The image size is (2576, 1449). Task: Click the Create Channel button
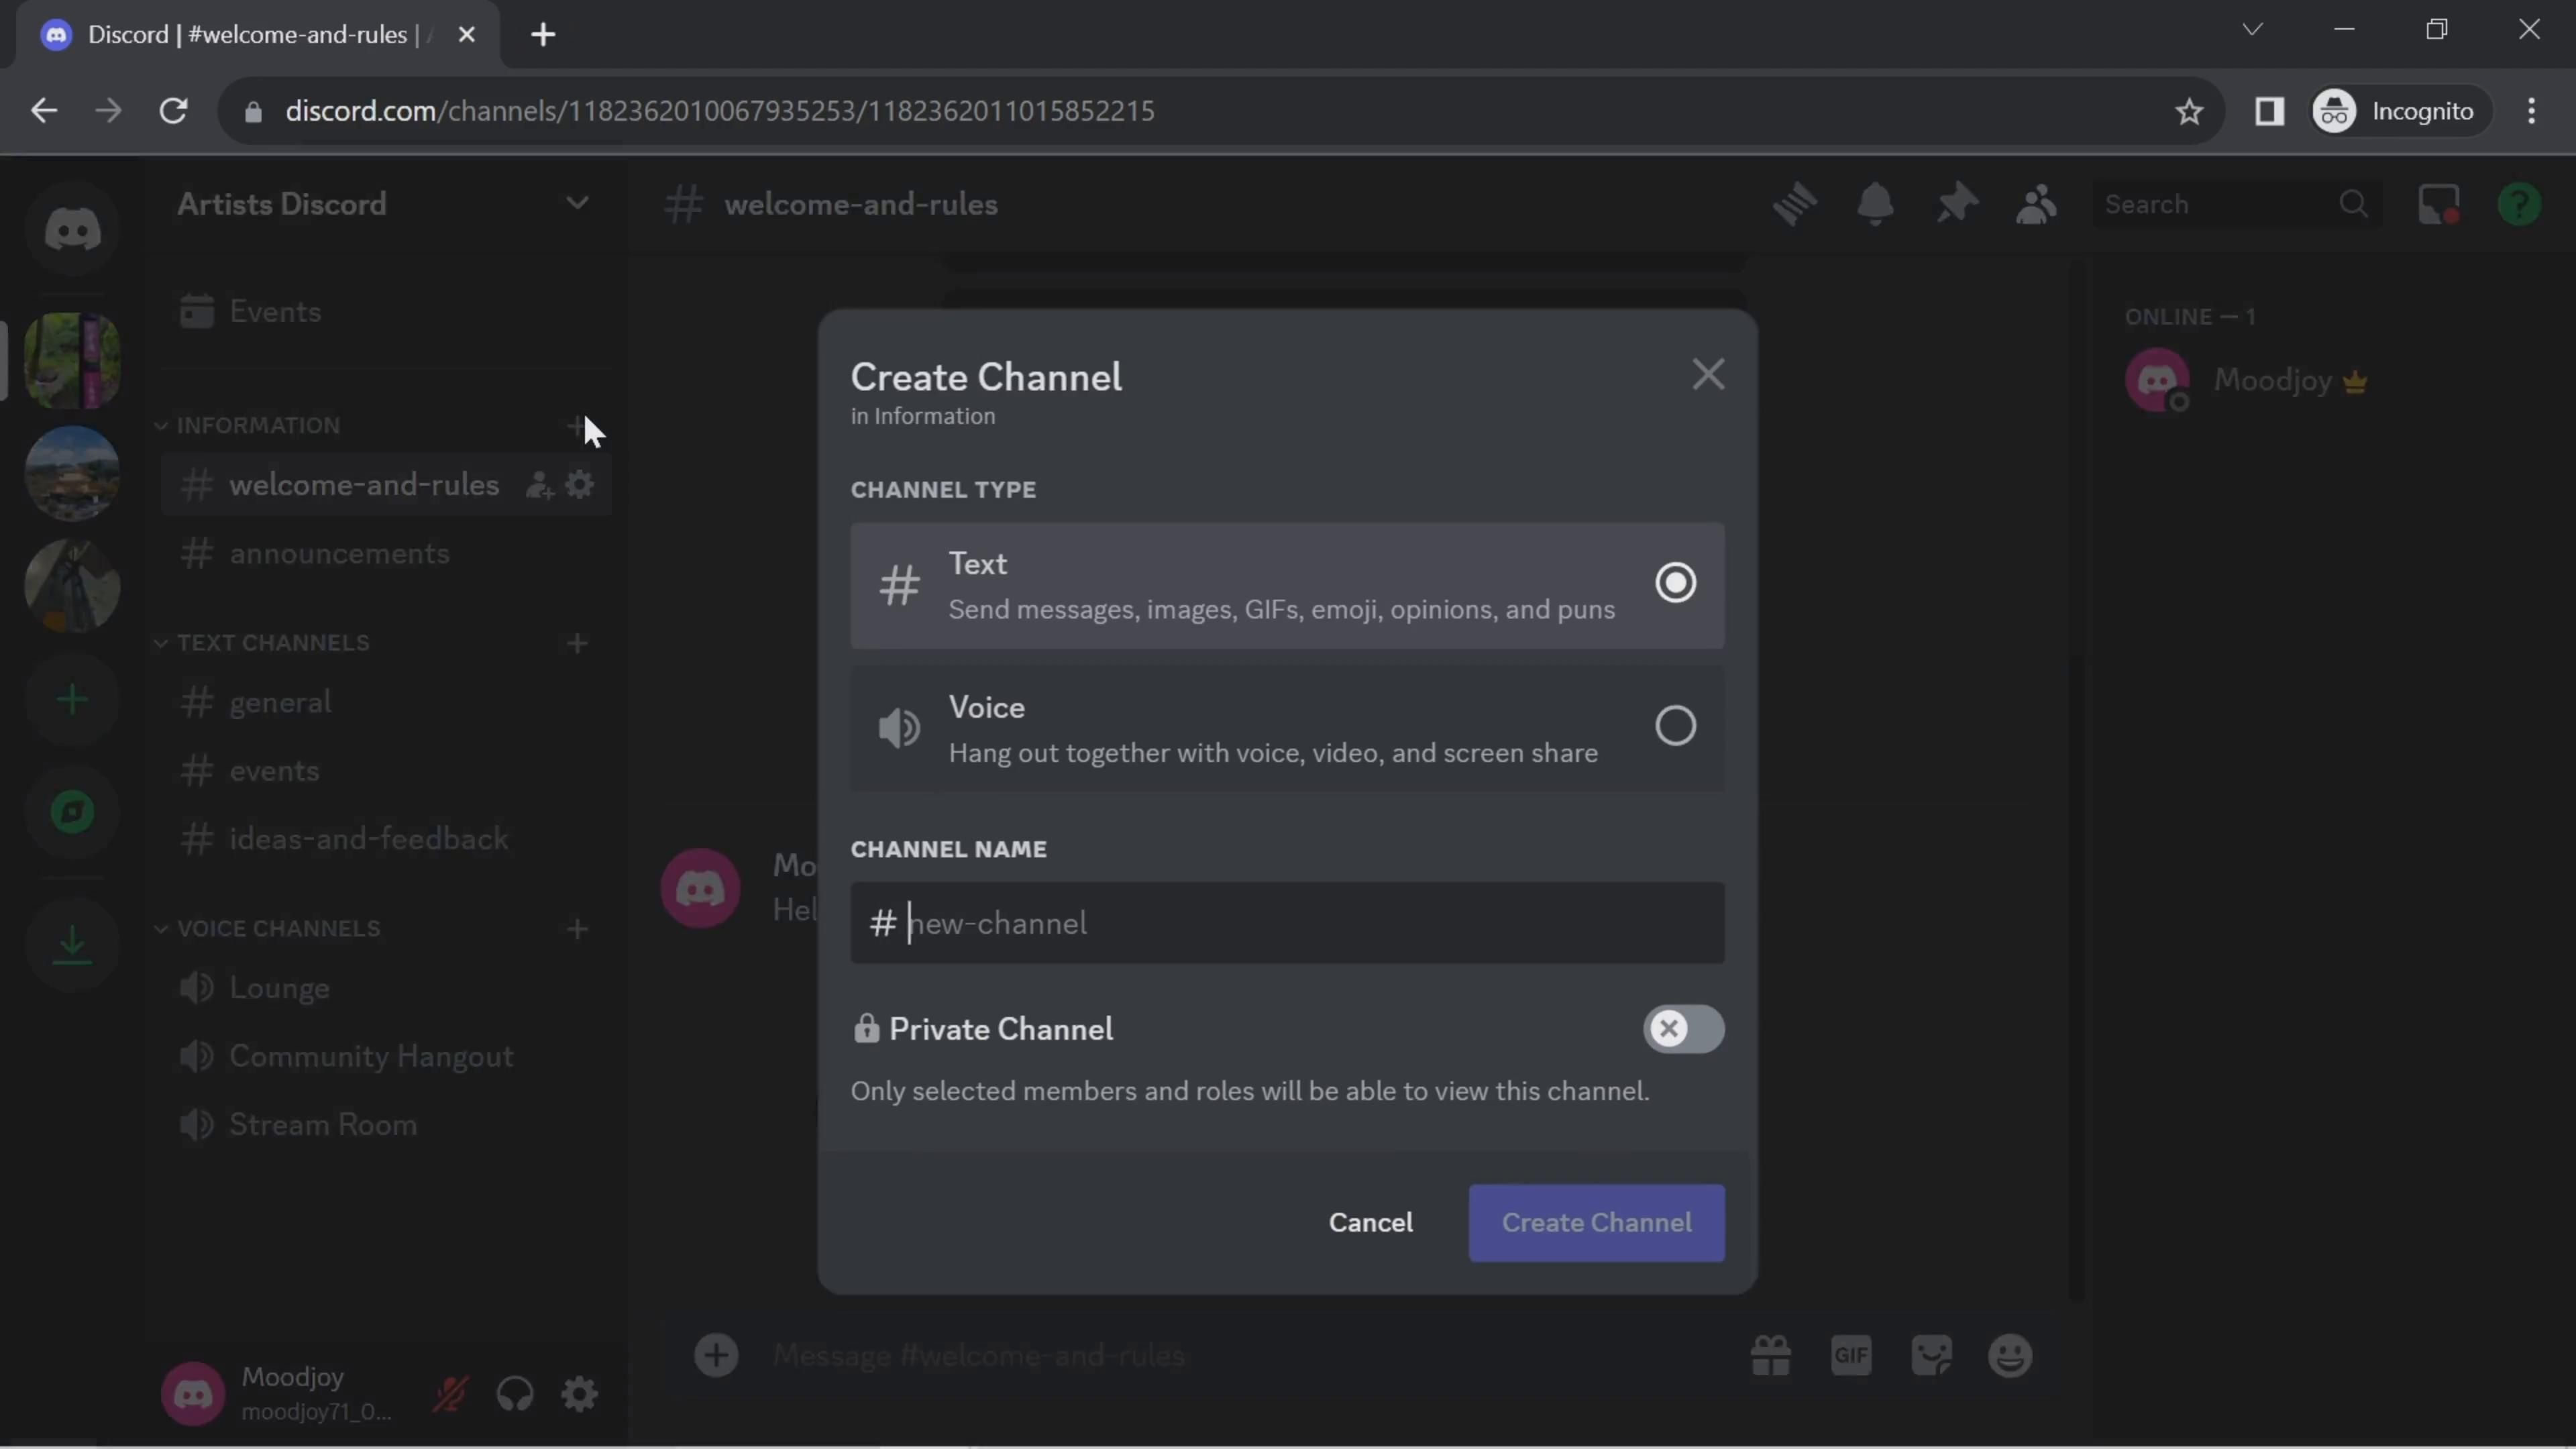click(1596, 1223)
